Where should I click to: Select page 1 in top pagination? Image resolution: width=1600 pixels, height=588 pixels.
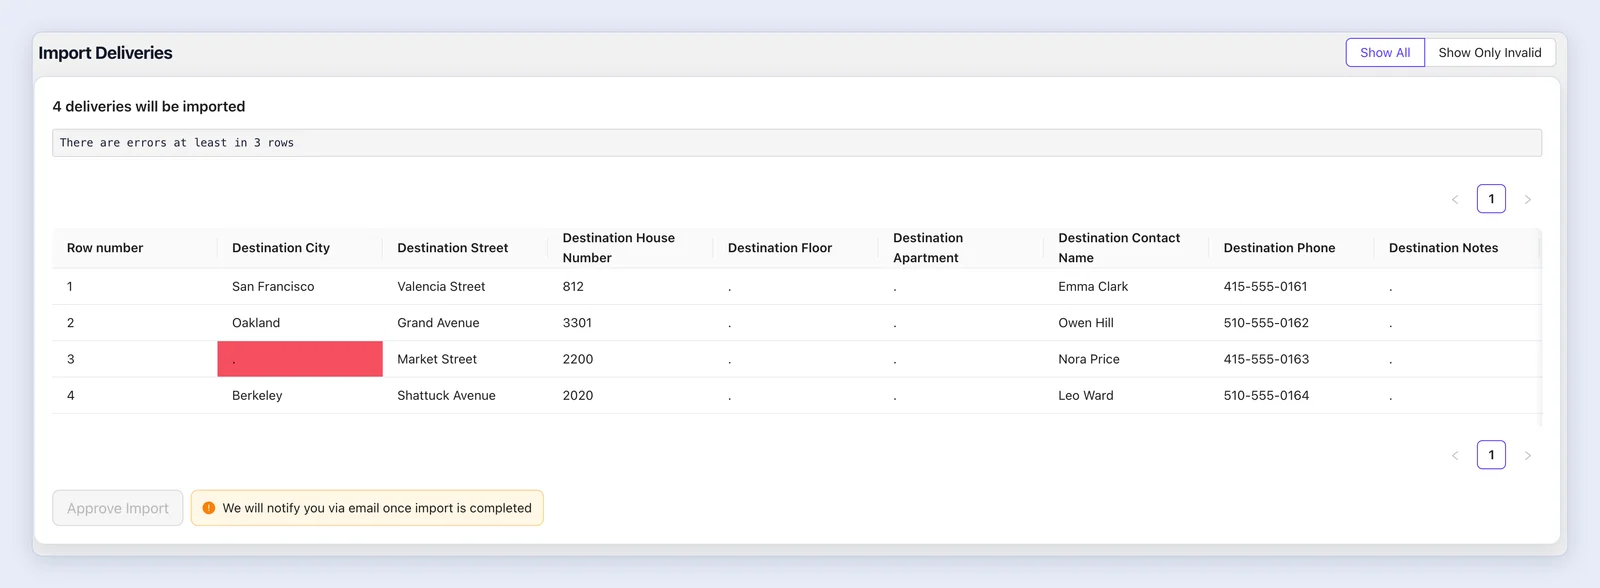(x=1491, y=199)
